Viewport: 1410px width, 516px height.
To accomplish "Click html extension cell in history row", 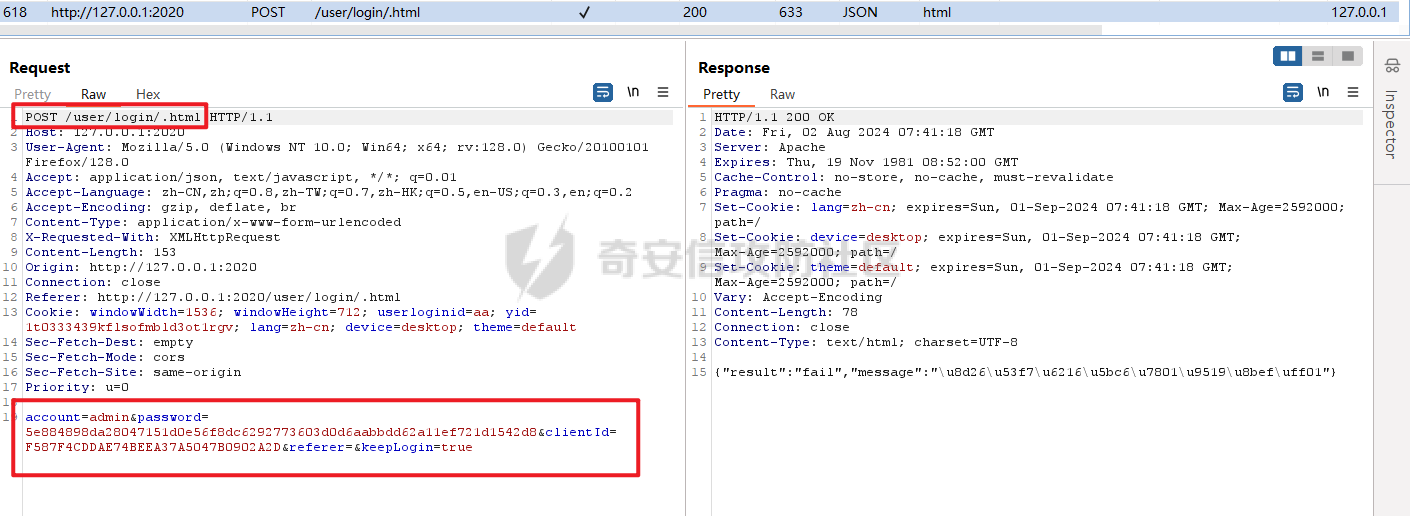I will (x=937, y=12).
